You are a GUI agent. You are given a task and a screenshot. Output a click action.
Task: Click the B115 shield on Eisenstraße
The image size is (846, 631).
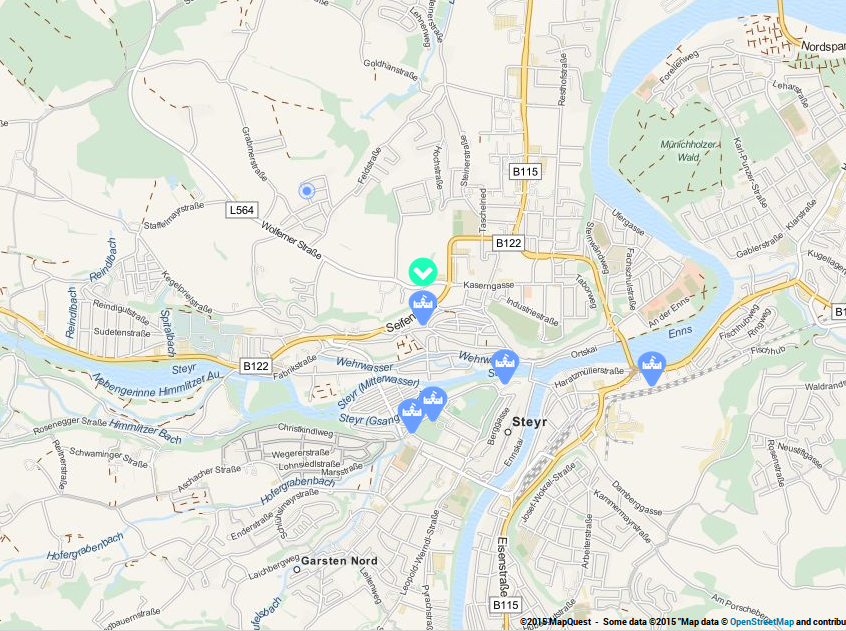tap(506, 605)
